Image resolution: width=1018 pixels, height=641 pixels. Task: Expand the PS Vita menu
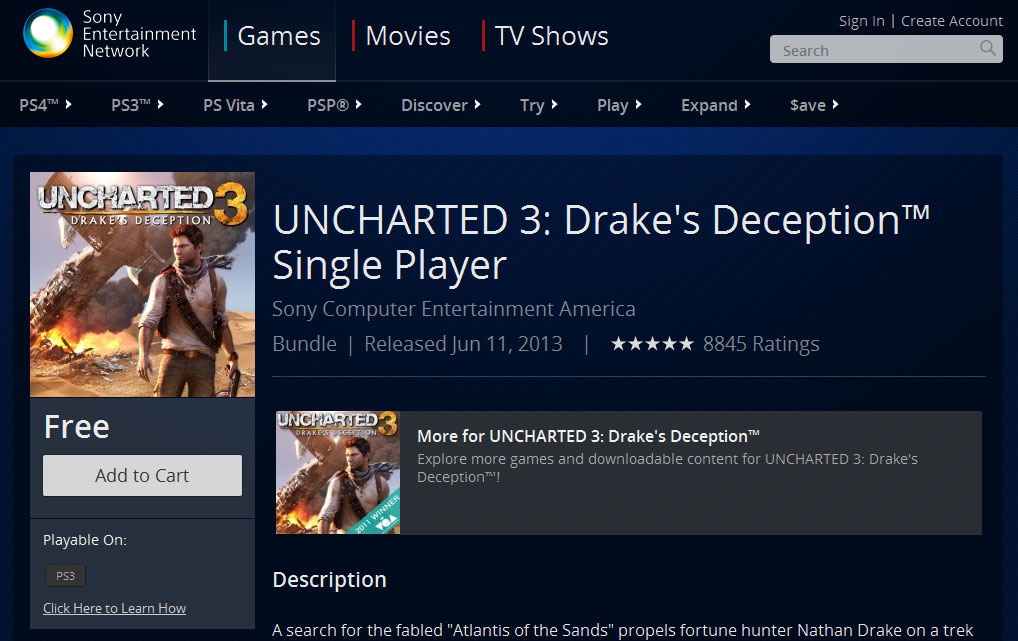[x=235, y=105]
